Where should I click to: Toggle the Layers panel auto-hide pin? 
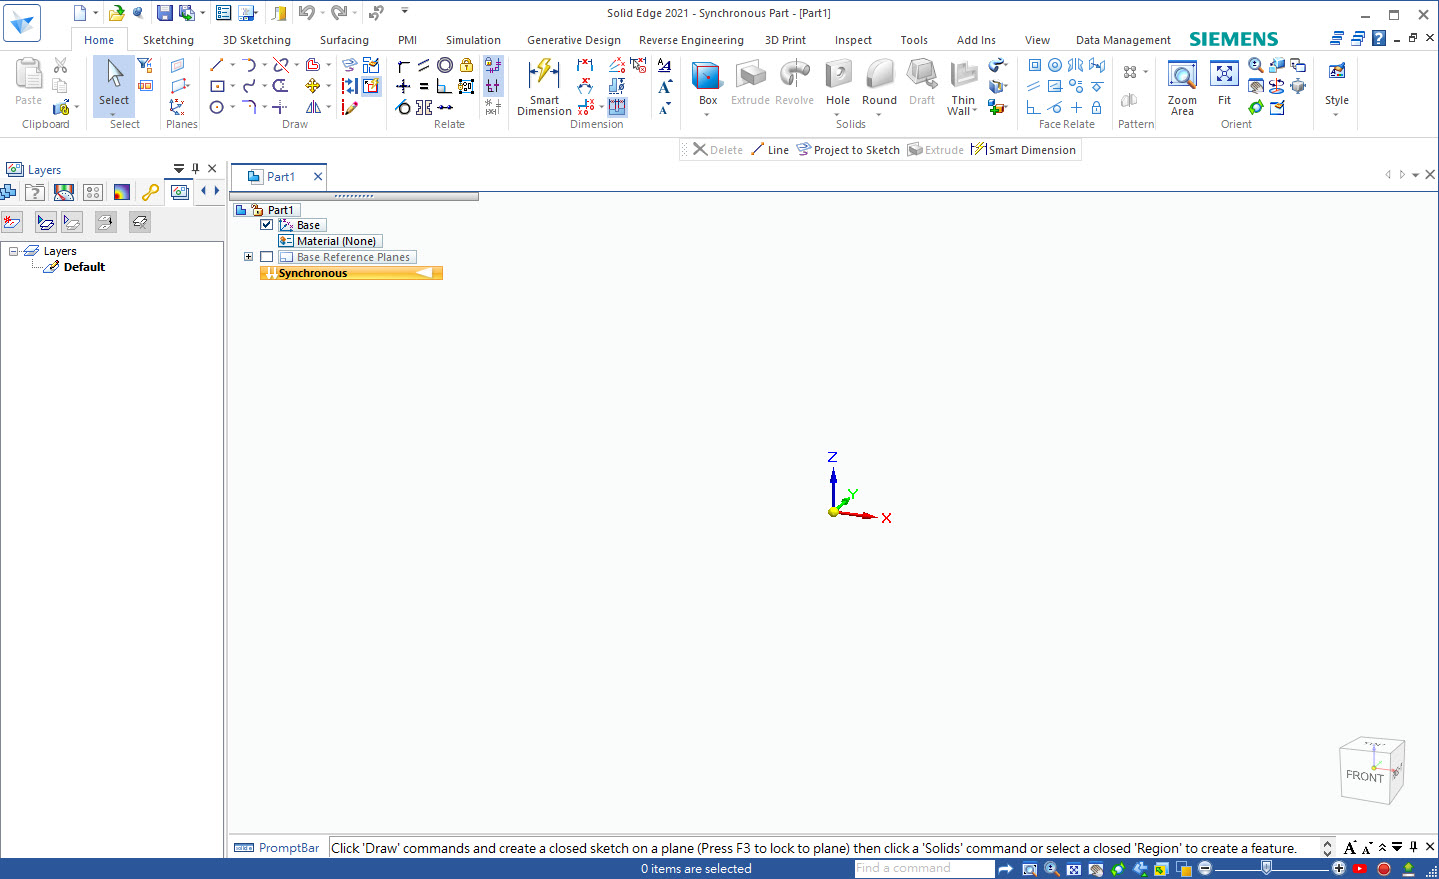[195, 168]
